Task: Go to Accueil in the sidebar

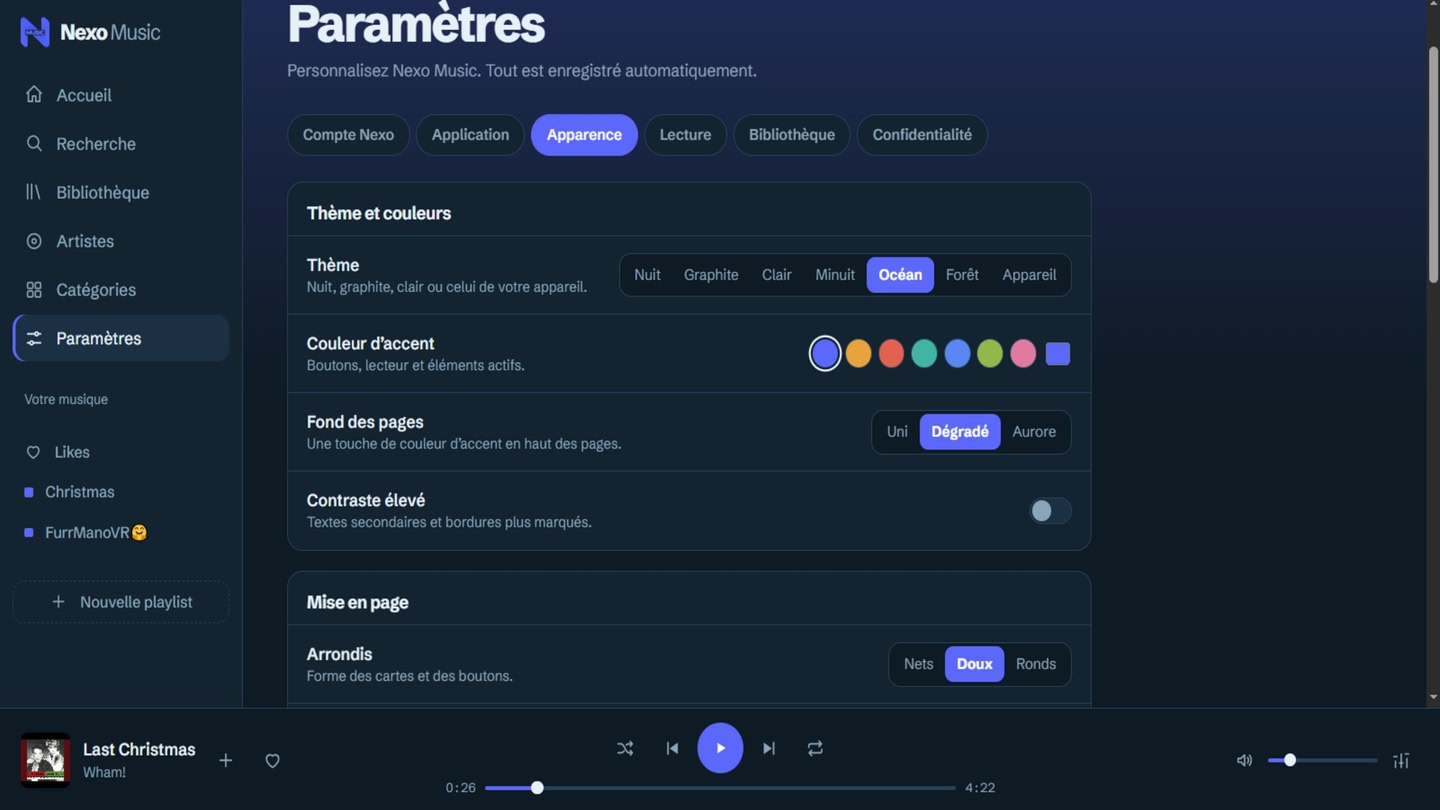Action: coord(121,95)
